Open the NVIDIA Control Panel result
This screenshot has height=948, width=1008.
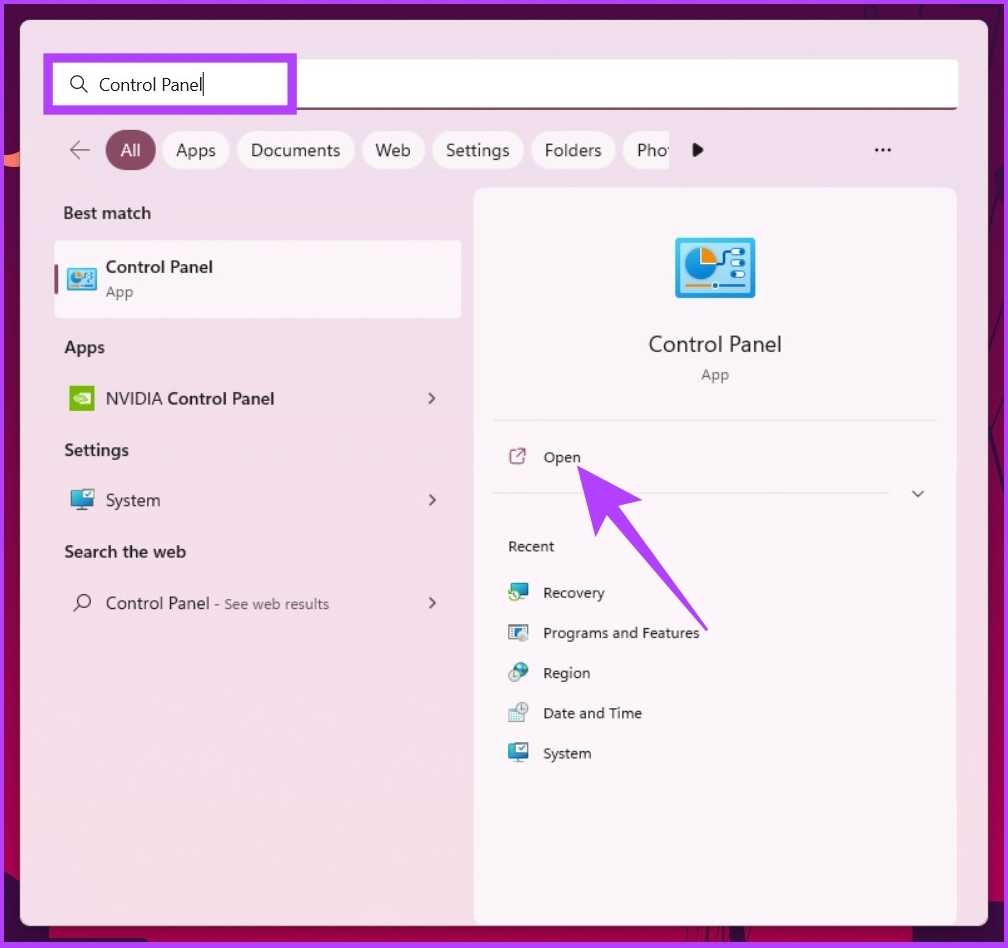click(x=255, y=398)
